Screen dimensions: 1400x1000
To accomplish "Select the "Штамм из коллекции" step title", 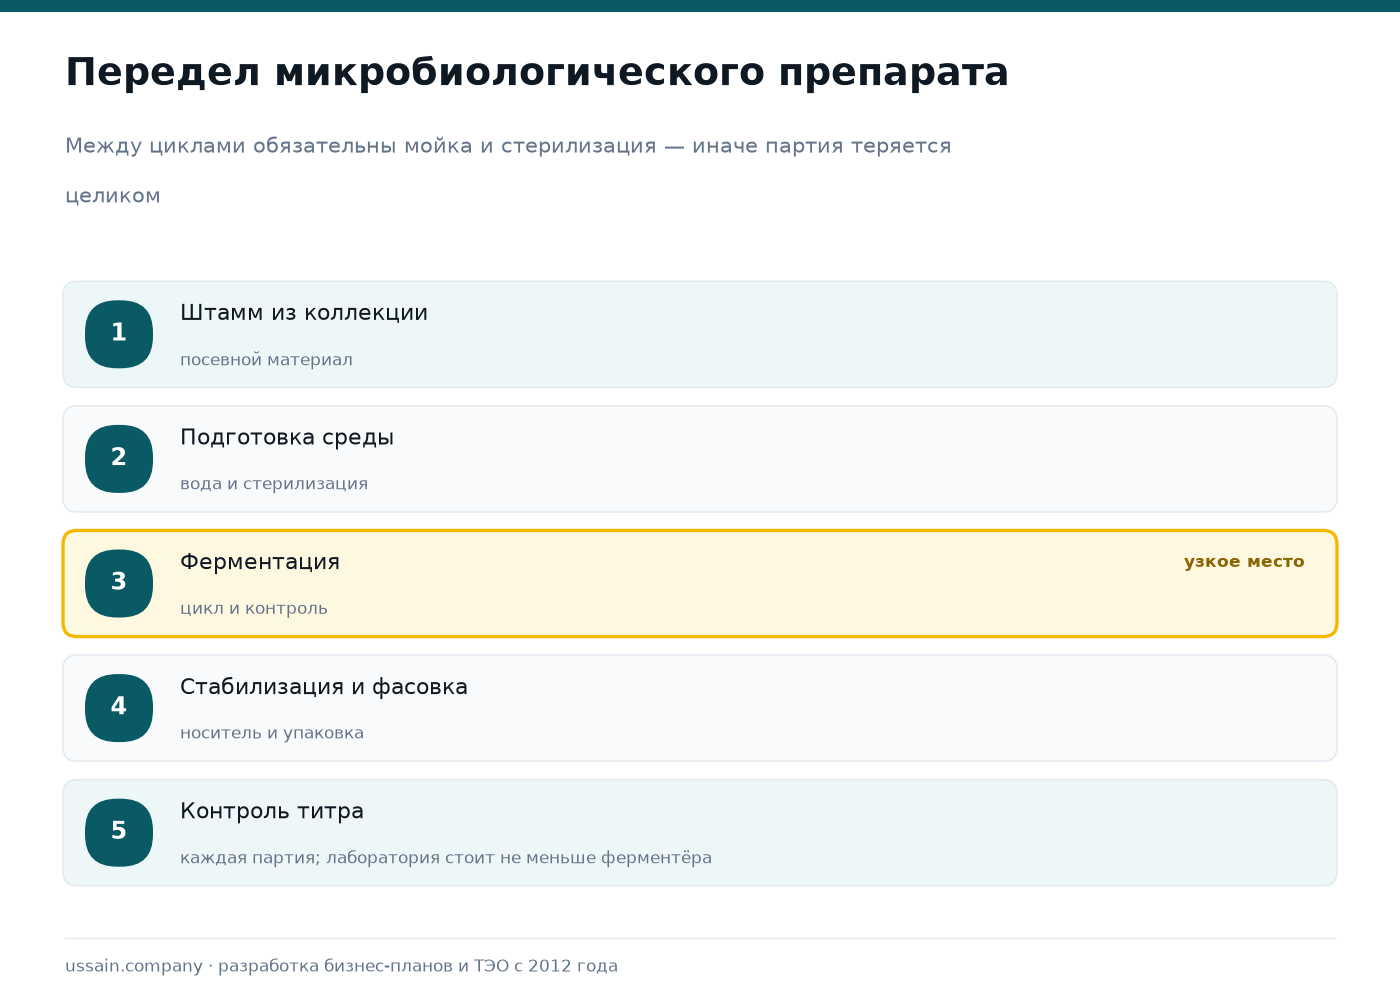I will point(304,313).
